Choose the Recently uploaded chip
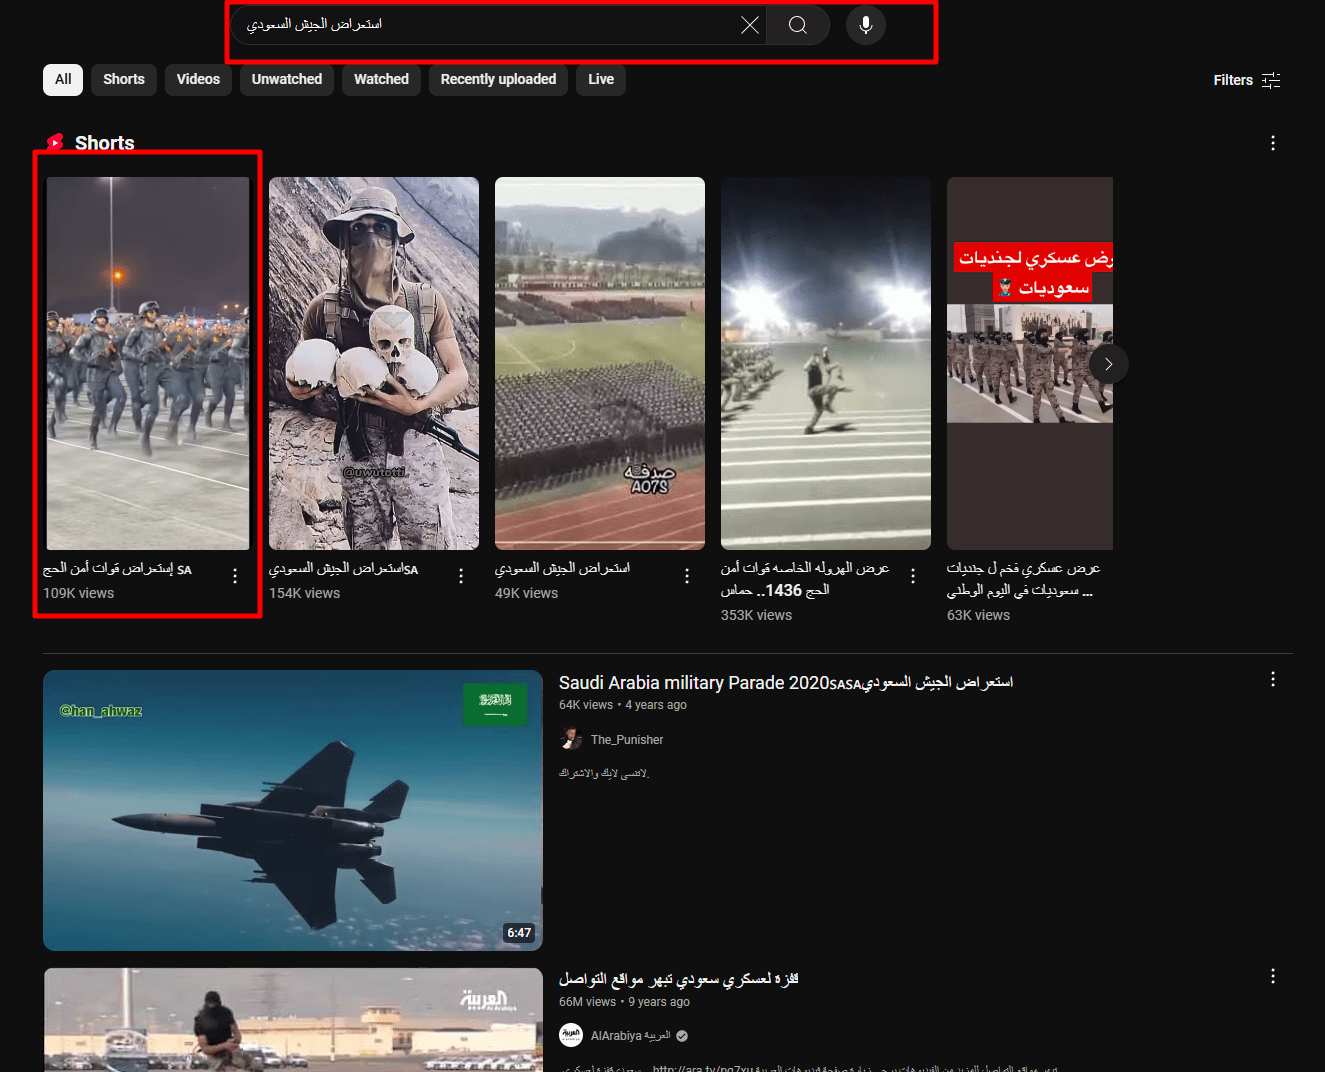The width and height of the screenshot is (1325, 1072). [498, 80]
